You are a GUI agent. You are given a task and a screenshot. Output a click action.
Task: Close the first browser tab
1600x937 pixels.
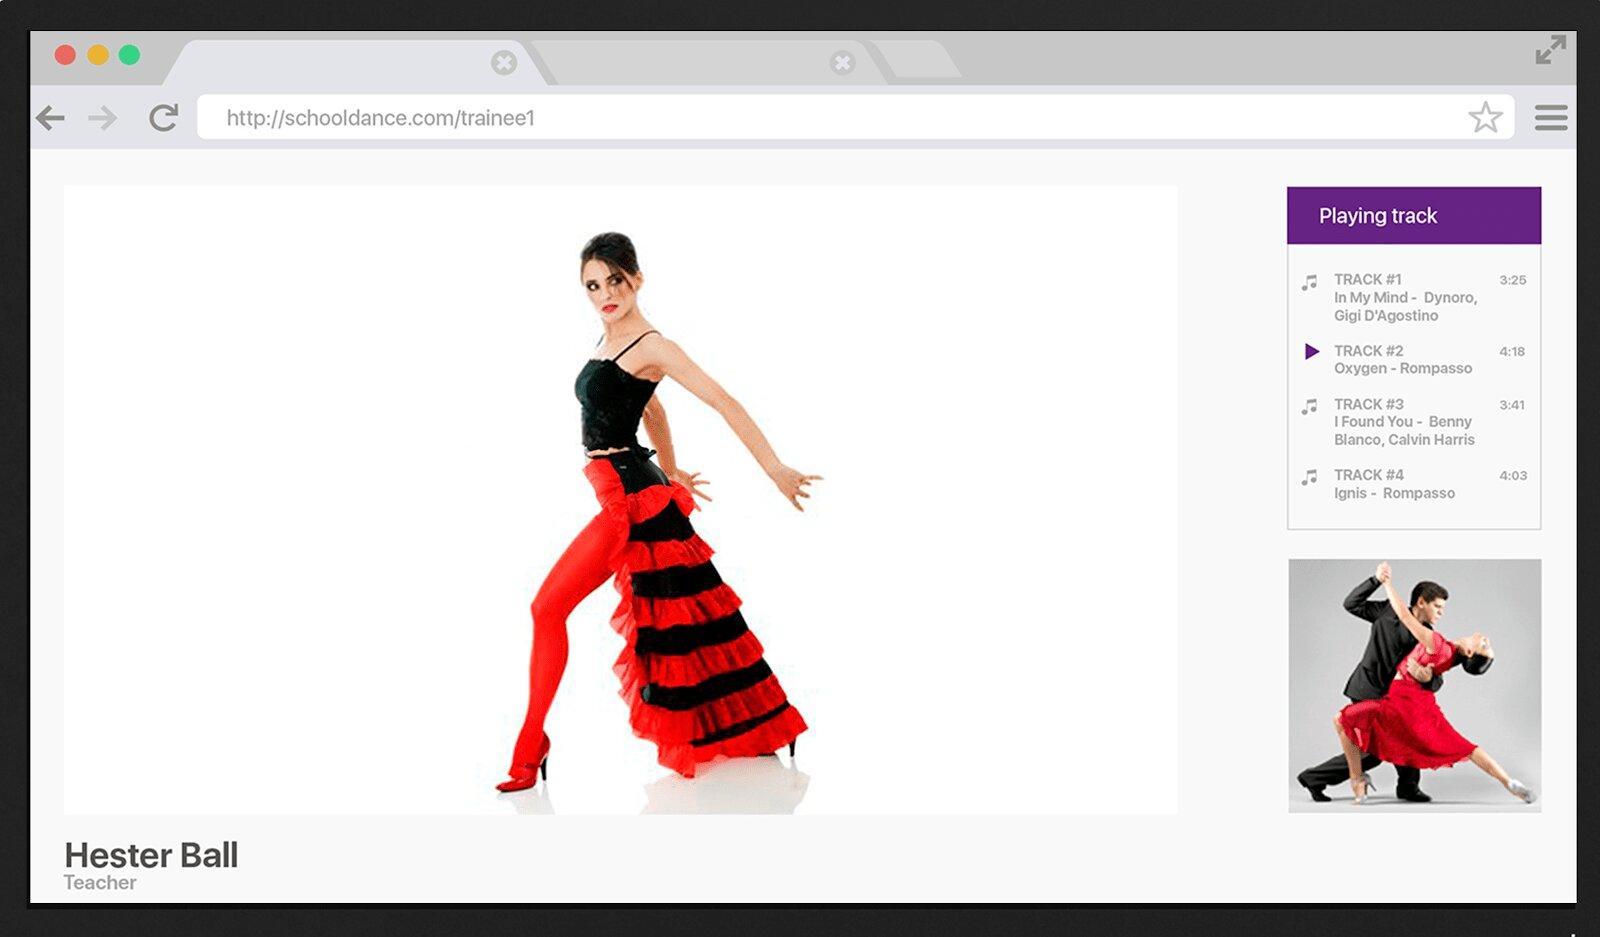click(x=504, y=63)
